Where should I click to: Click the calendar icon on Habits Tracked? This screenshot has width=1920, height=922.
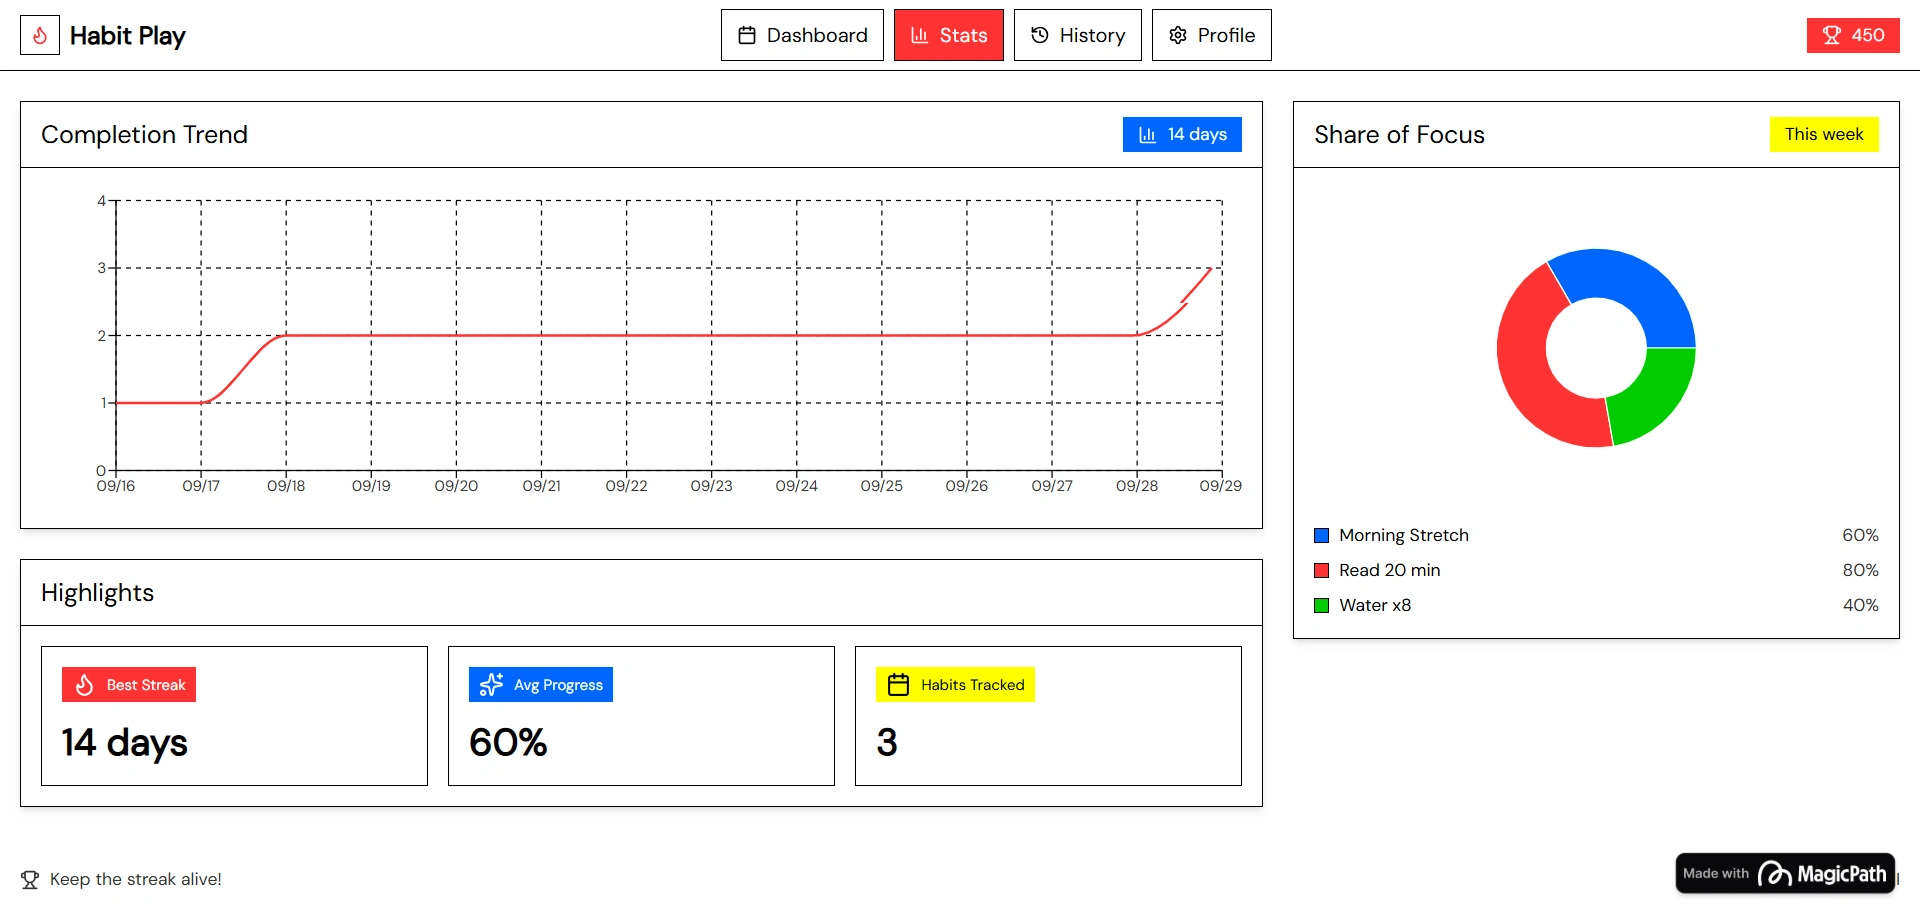898,685
